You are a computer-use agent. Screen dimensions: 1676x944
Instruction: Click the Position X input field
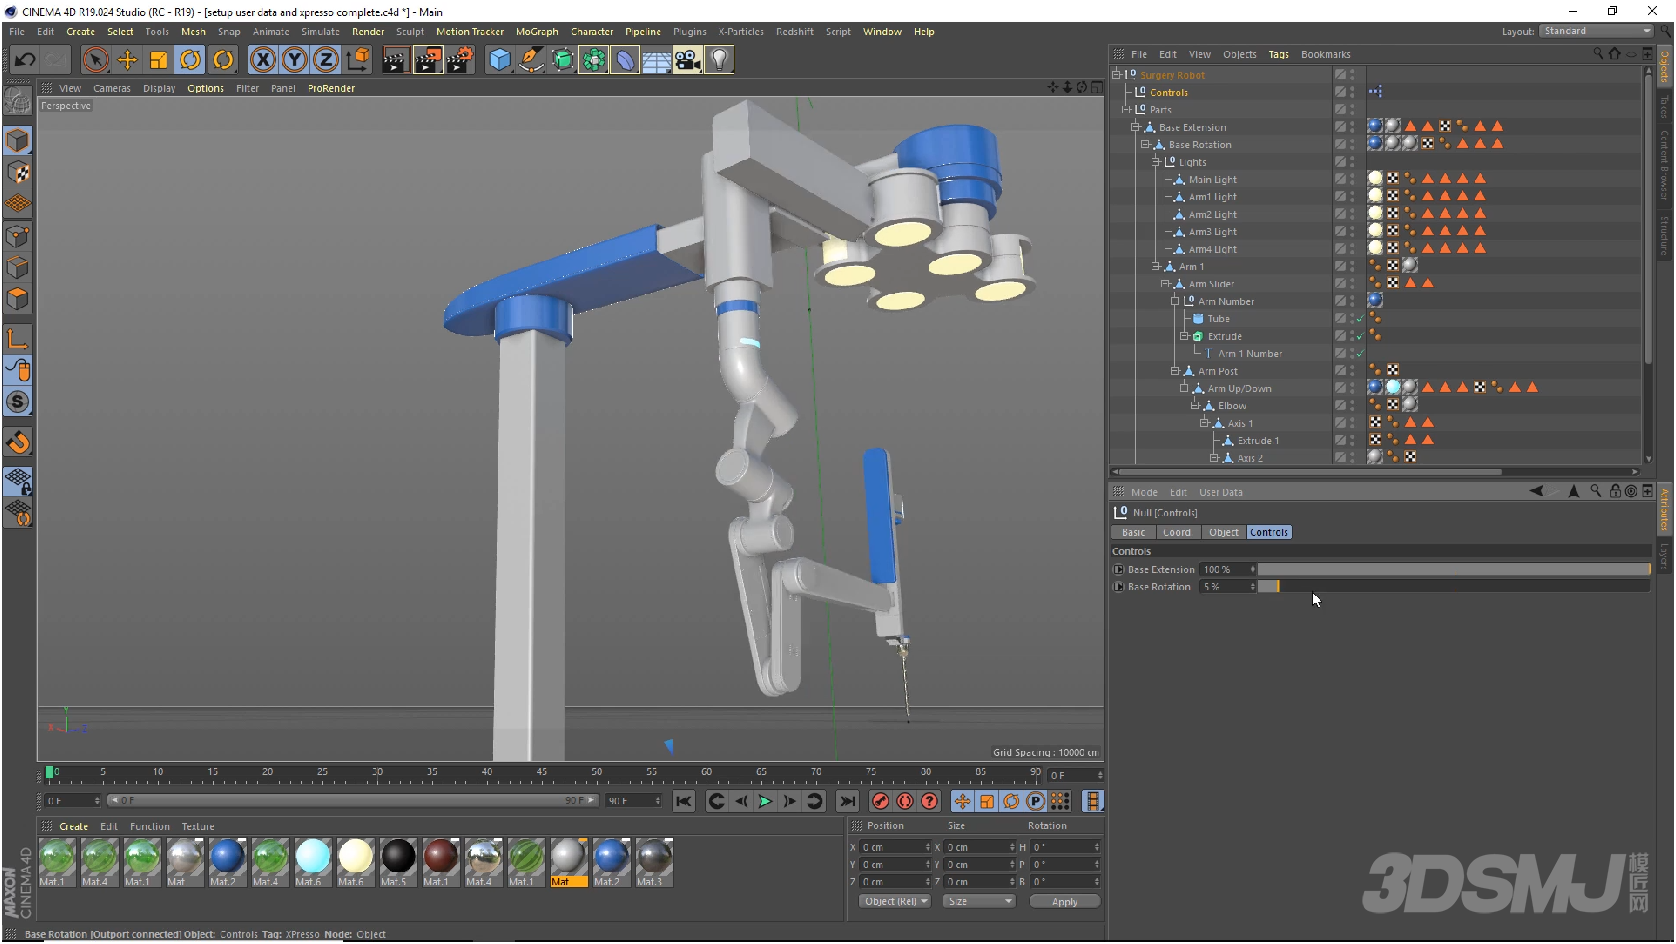pos(896,848)
